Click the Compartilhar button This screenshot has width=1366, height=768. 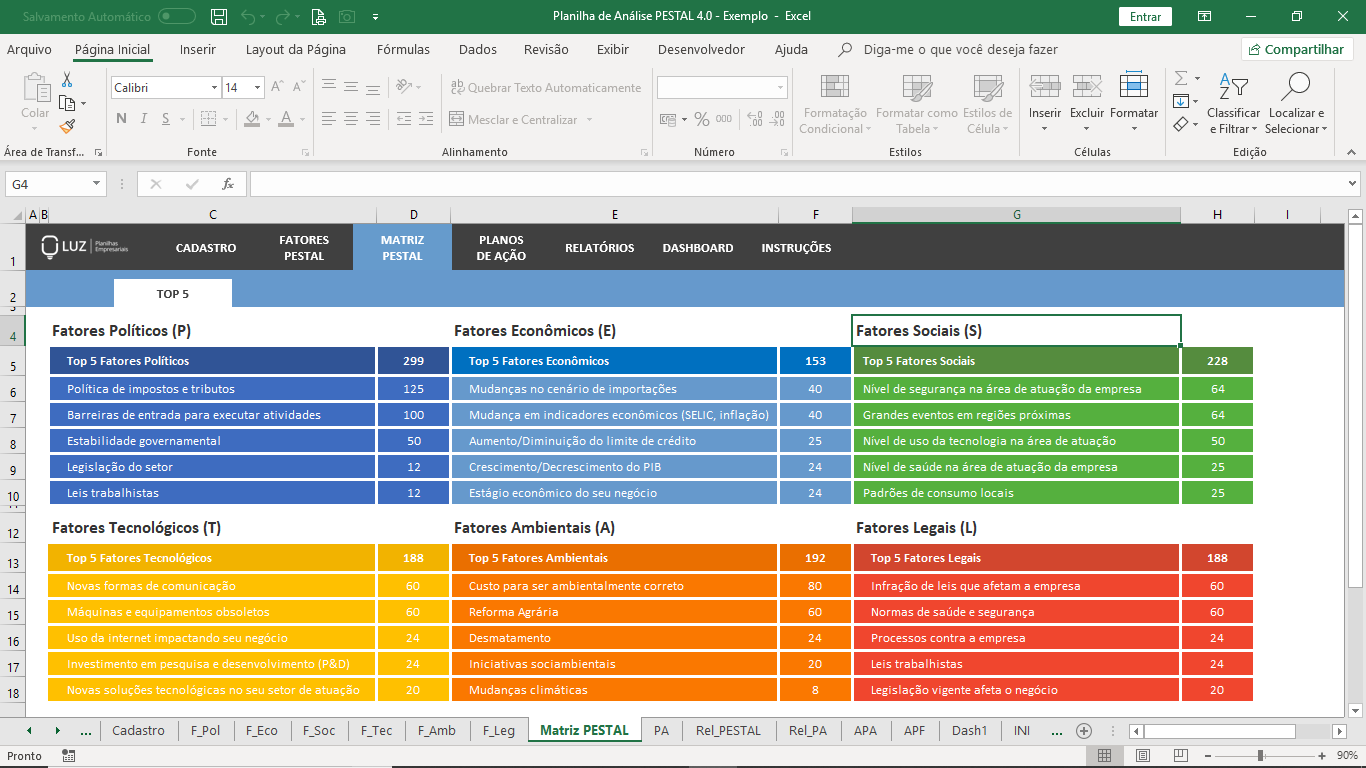pyautogui.click(x=1297, y=49)
